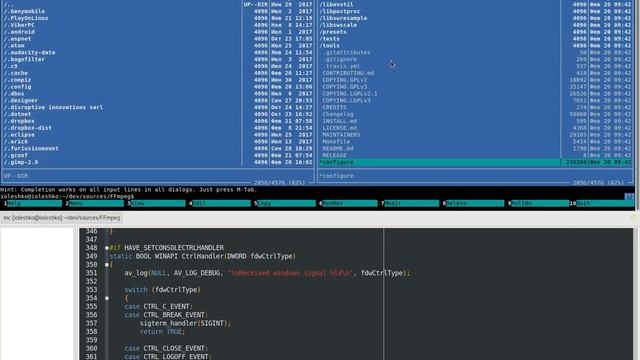Select .gitattributes file in right panel
The image size is (640, 360).
pyautogui.click(x=347, y=53)
